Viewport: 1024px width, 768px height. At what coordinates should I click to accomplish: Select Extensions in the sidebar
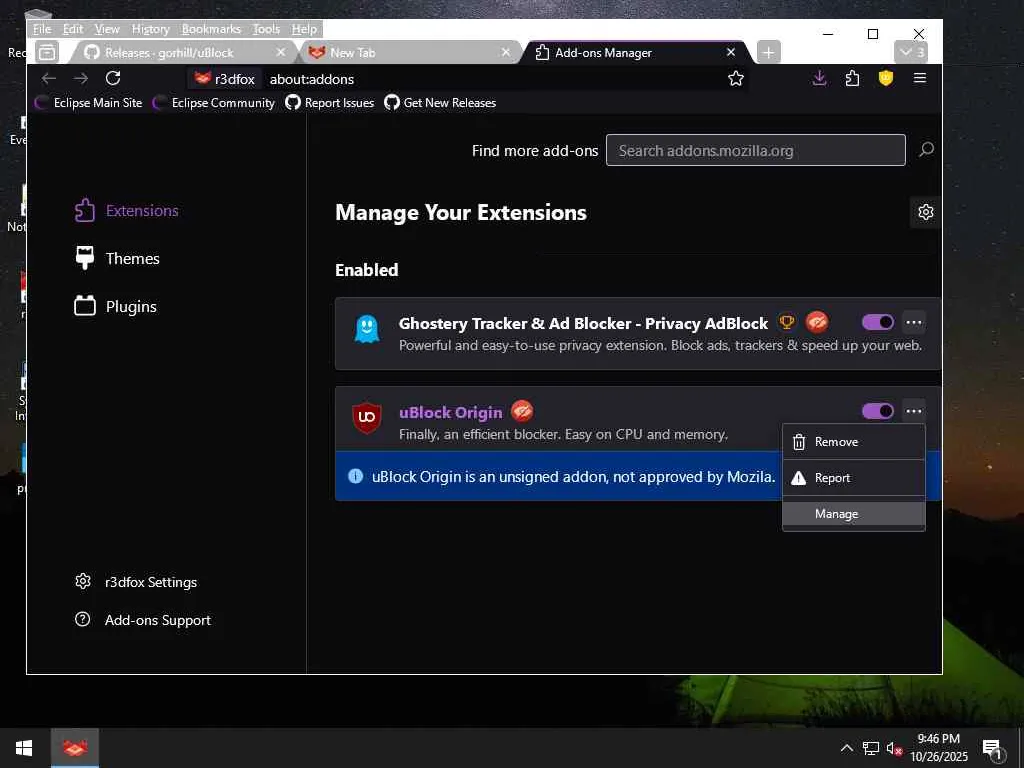(127, 211)
